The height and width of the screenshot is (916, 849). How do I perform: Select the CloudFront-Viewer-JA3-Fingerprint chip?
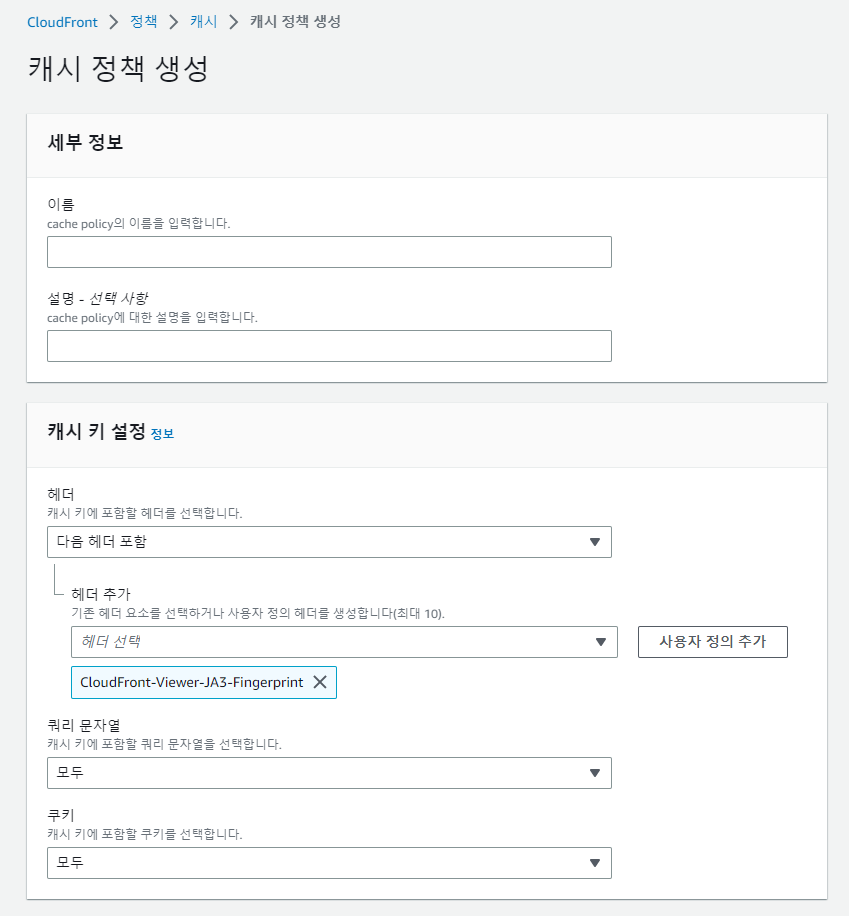[x=190, y=682]
